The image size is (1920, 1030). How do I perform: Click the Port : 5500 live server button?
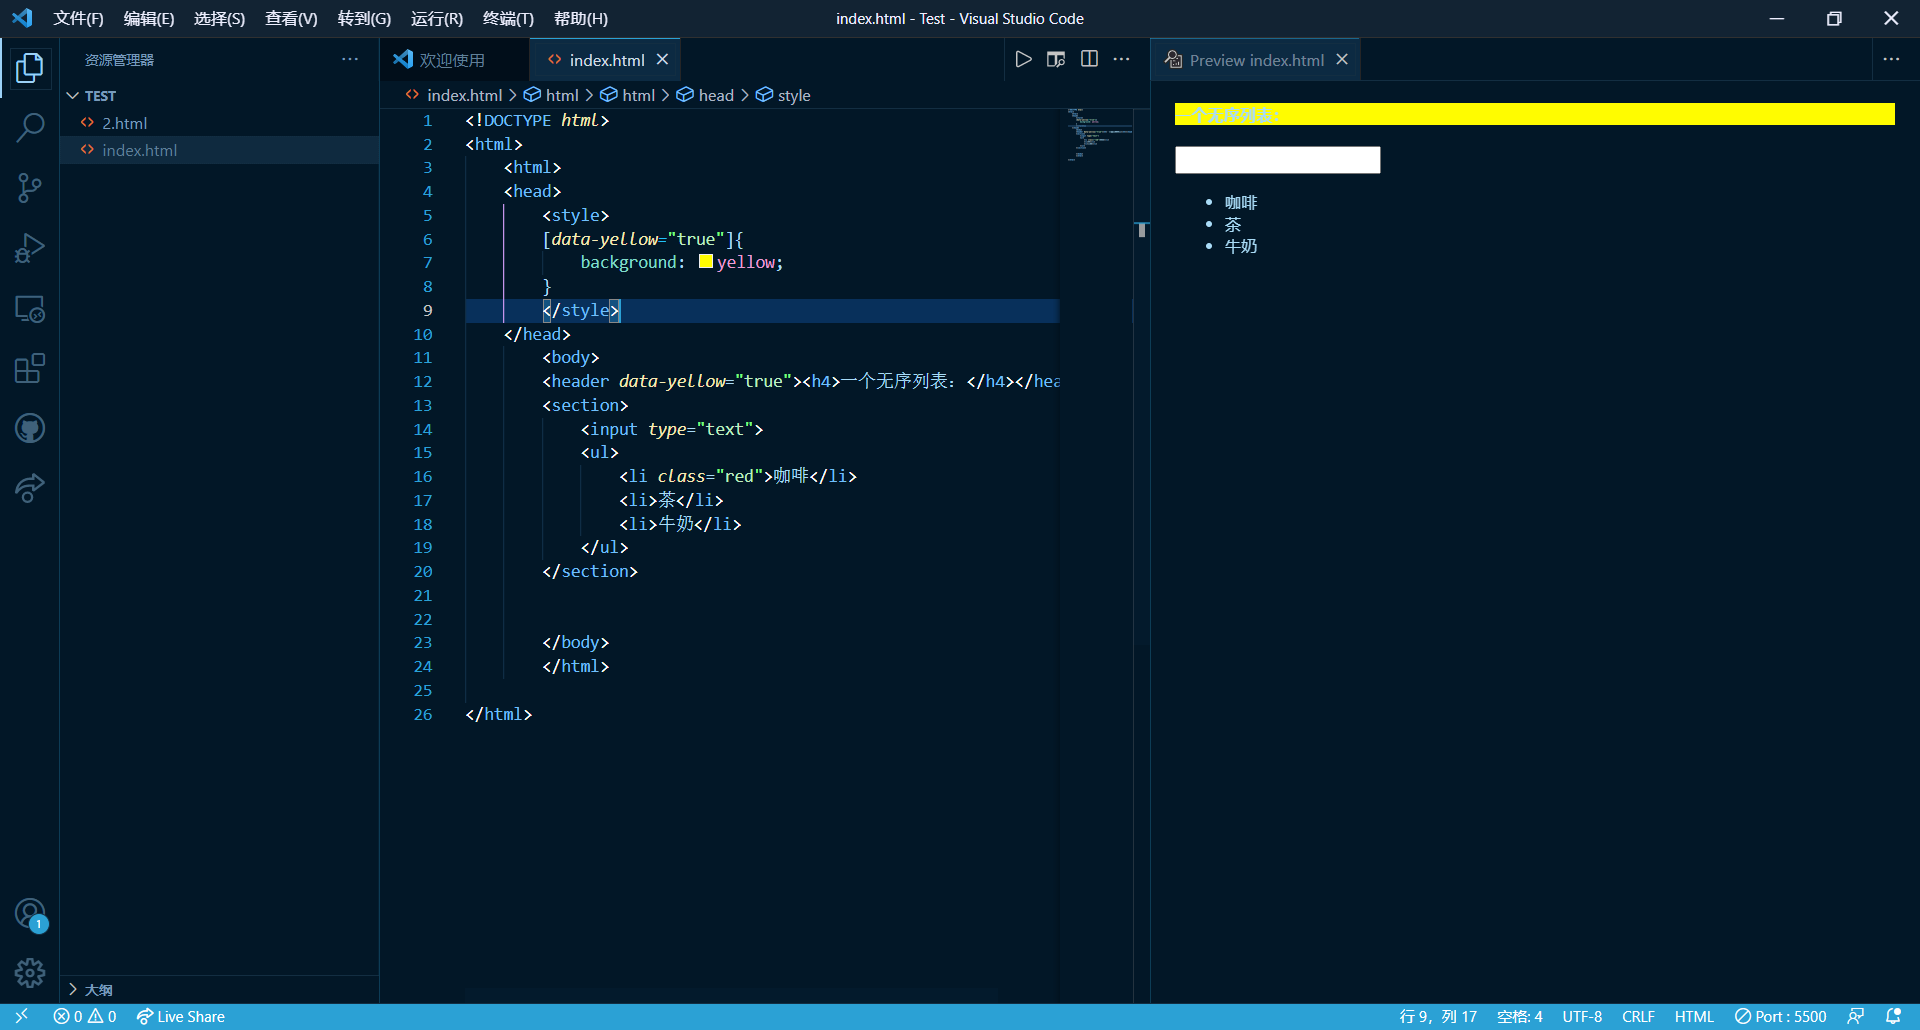pyautogui.click(x=1781, y=1017)
